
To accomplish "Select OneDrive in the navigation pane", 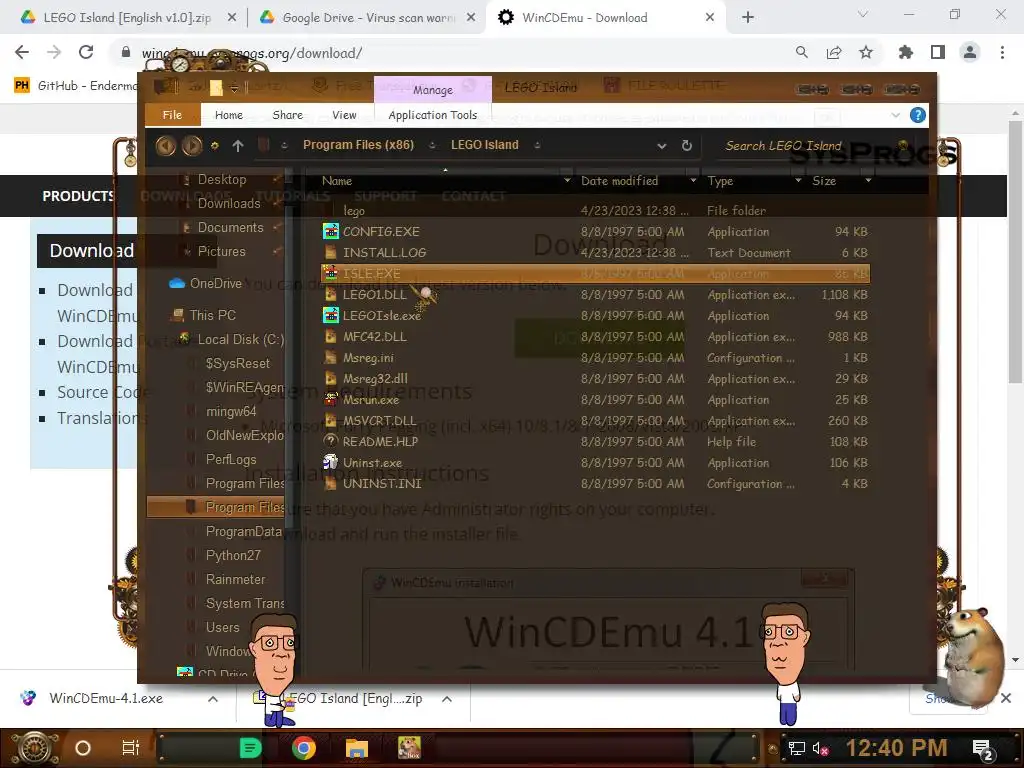I will (216, 283).
